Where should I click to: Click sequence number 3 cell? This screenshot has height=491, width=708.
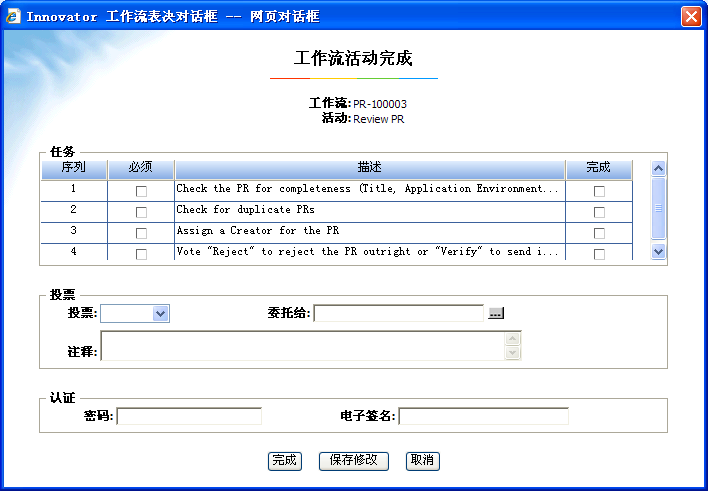(x=74, y=231)
